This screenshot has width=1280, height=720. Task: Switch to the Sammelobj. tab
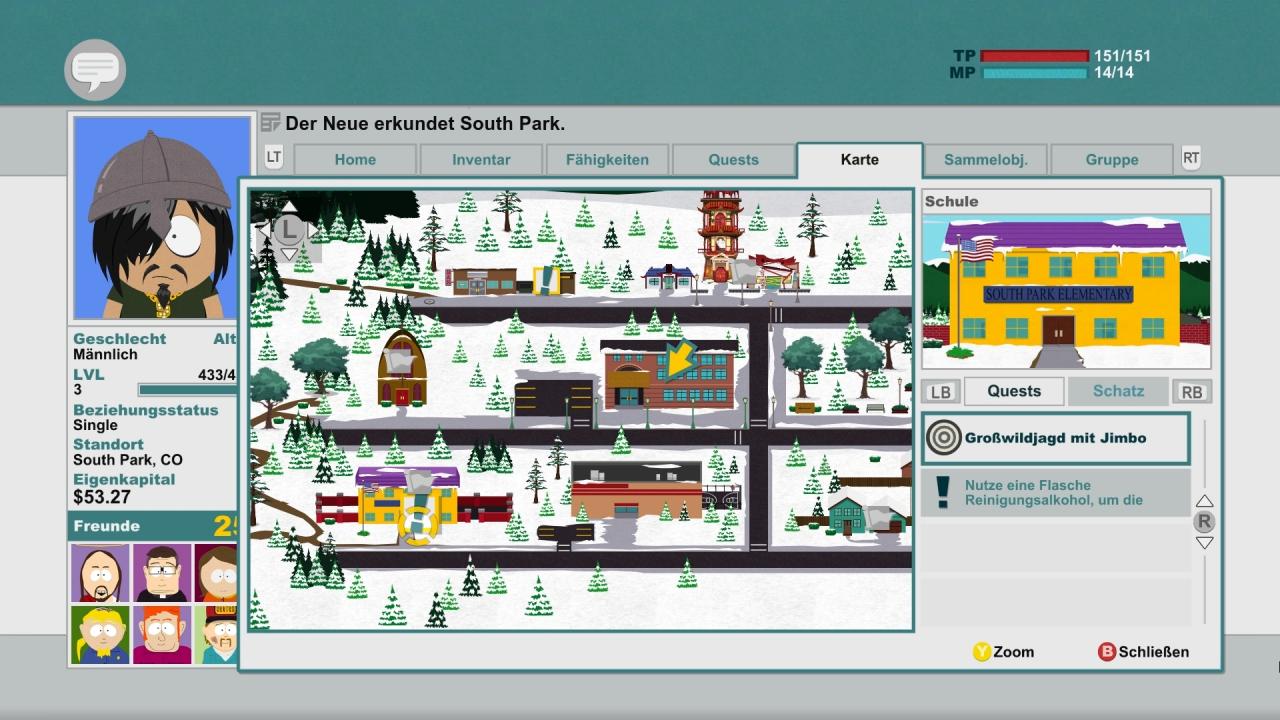click(985, 159)
